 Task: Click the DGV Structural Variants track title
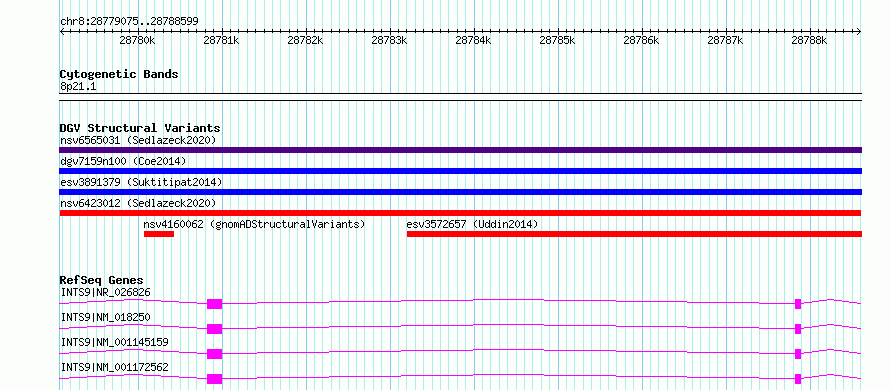(x=140, y=128)
